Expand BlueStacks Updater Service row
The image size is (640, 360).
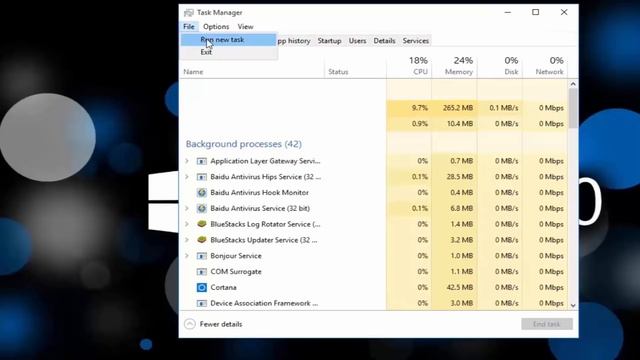tap(187, 240)
